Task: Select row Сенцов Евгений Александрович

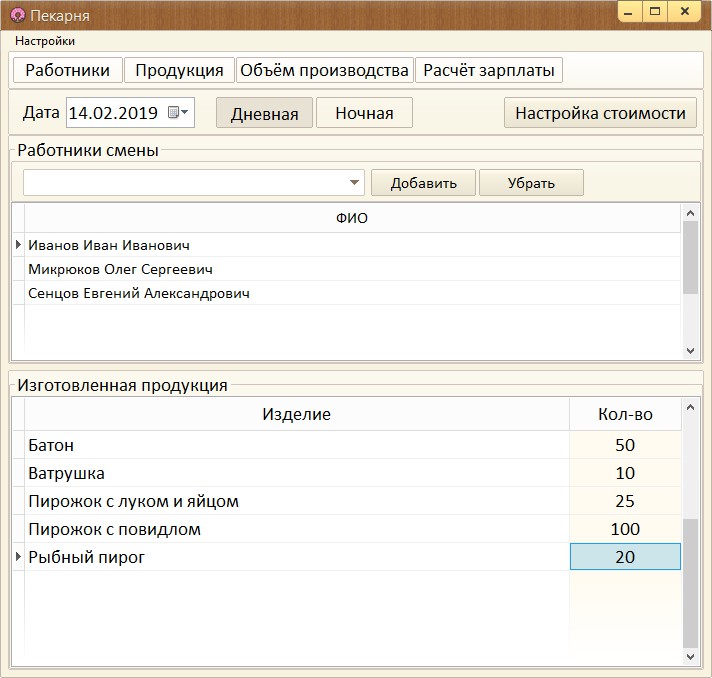Action: 352,293
